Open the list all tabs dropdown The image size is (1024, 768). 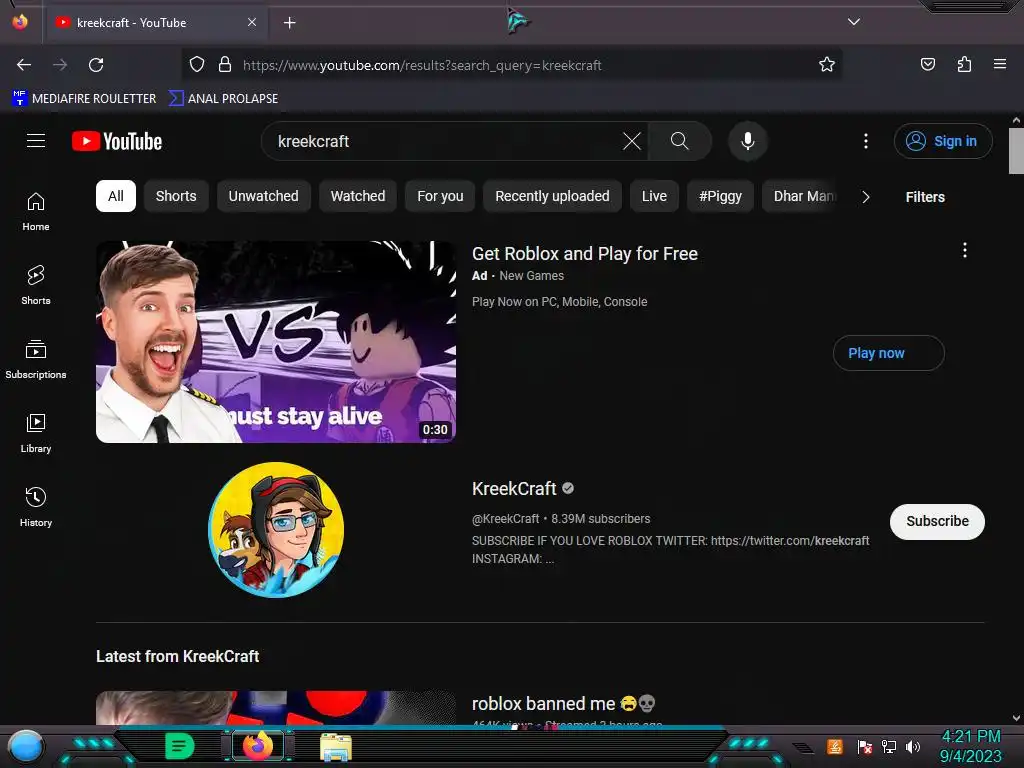coord(854,22)
